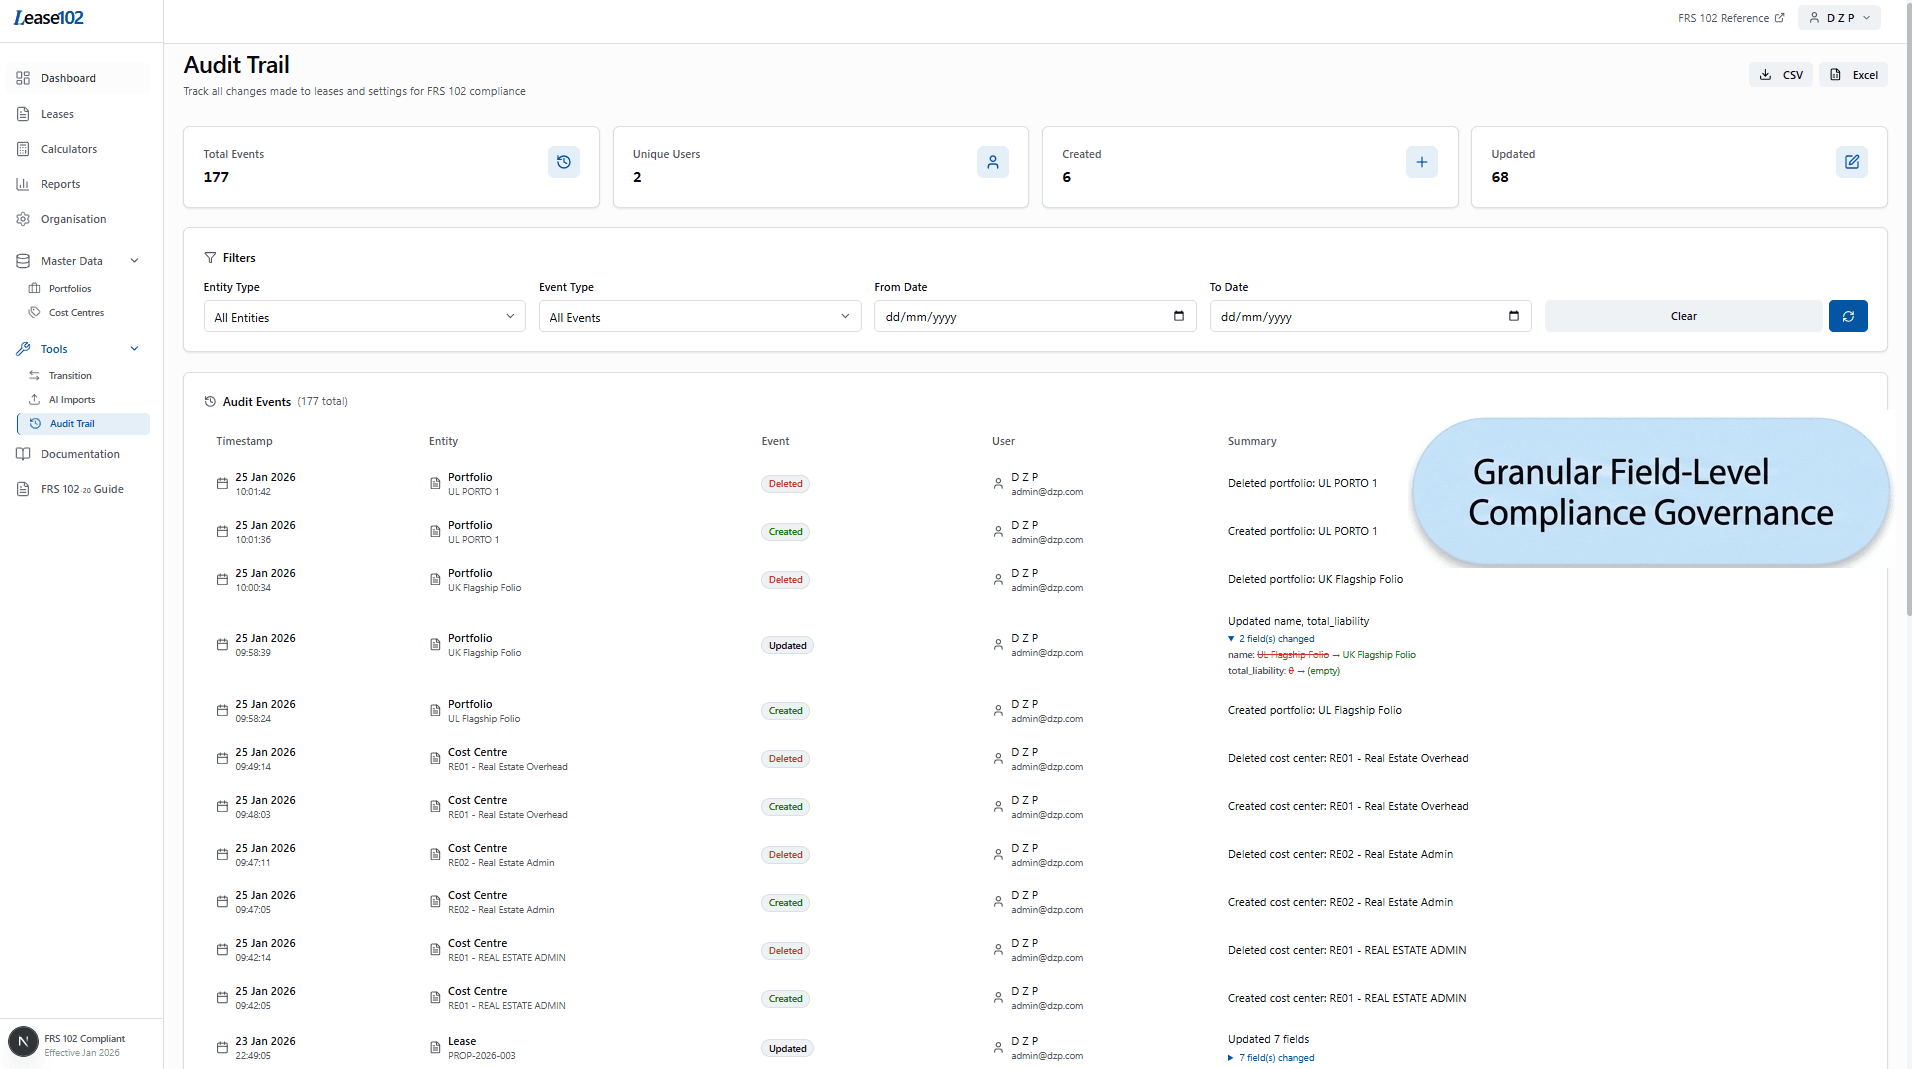Open the FRS 102 Reference link
The height and width of the screenshot is (1069, 1912).
(x=1729, y=17)
